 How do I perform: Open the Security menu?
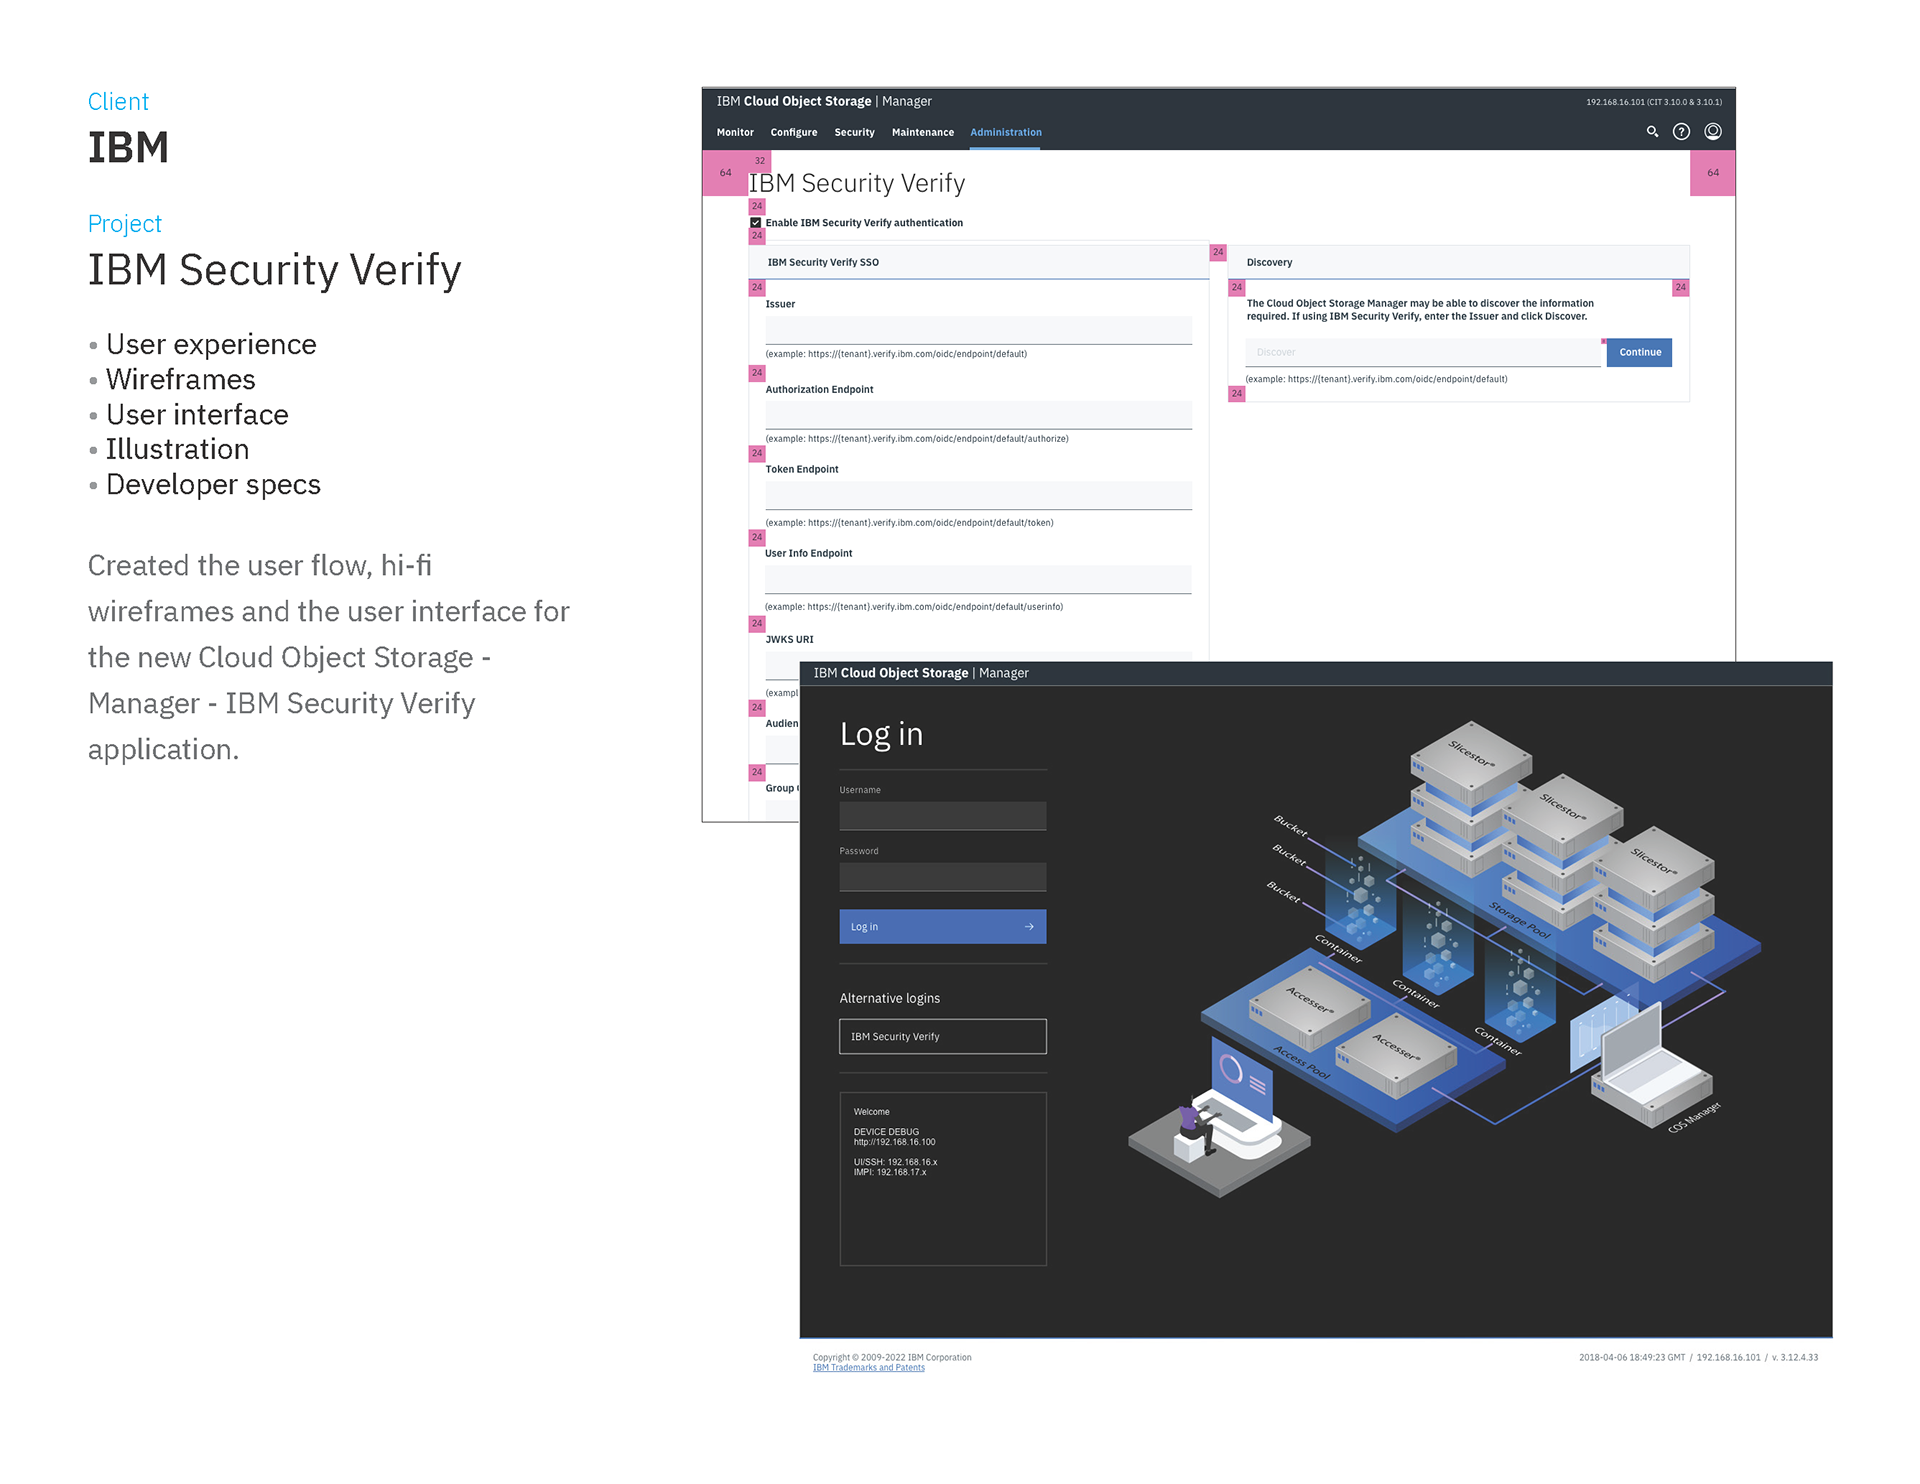click(x=854, y=132)
